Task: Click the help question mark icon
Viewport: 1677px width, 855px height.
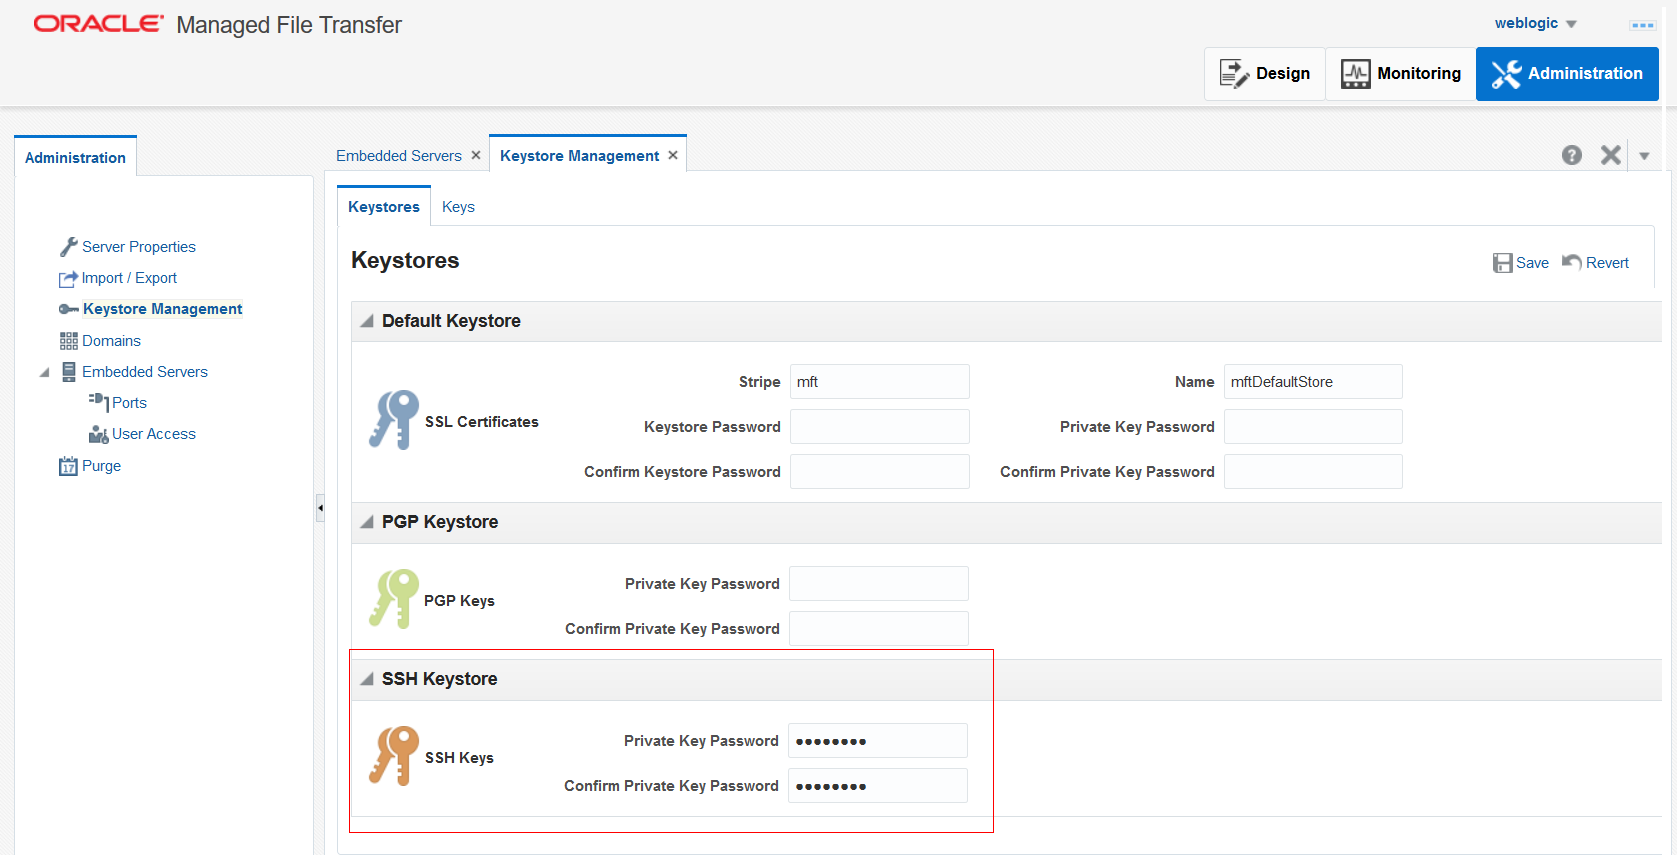Action: coord(1571,155)
